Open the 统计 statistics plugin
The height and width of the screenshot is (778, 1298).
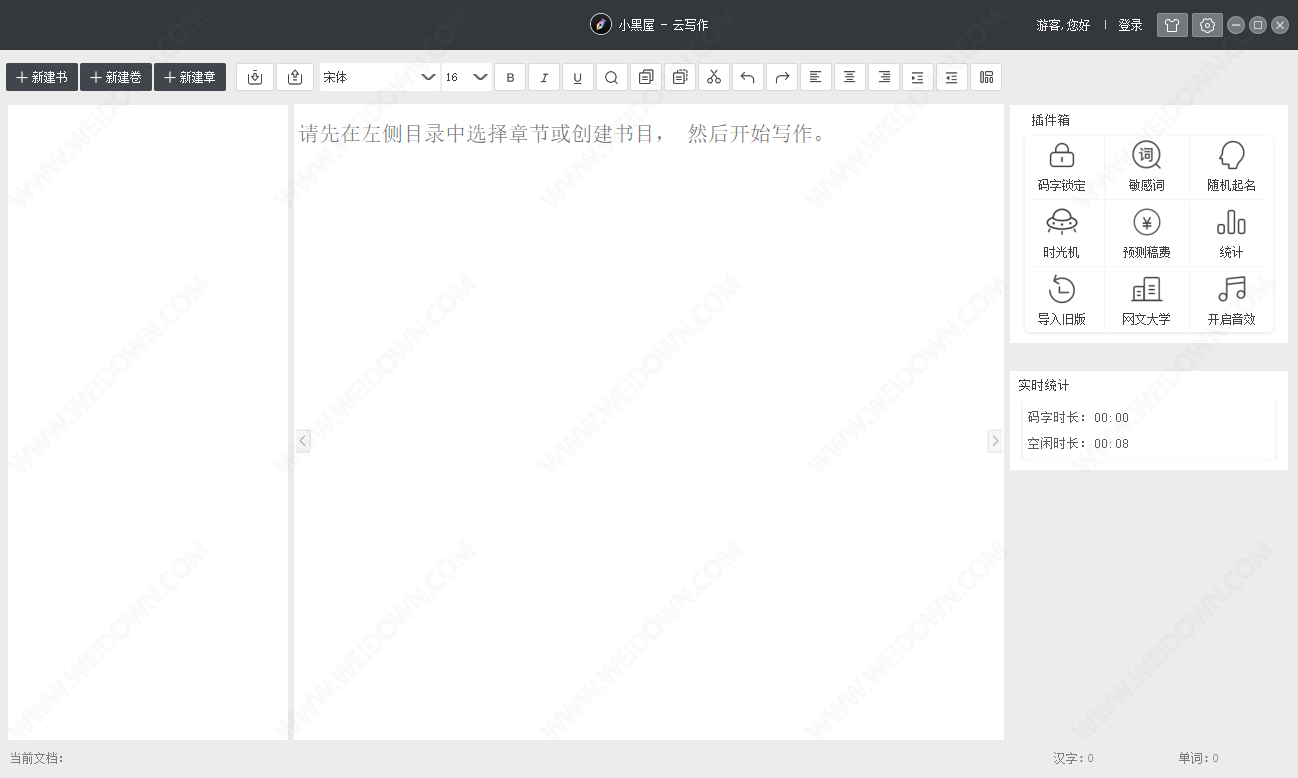tap(1232, 234)
